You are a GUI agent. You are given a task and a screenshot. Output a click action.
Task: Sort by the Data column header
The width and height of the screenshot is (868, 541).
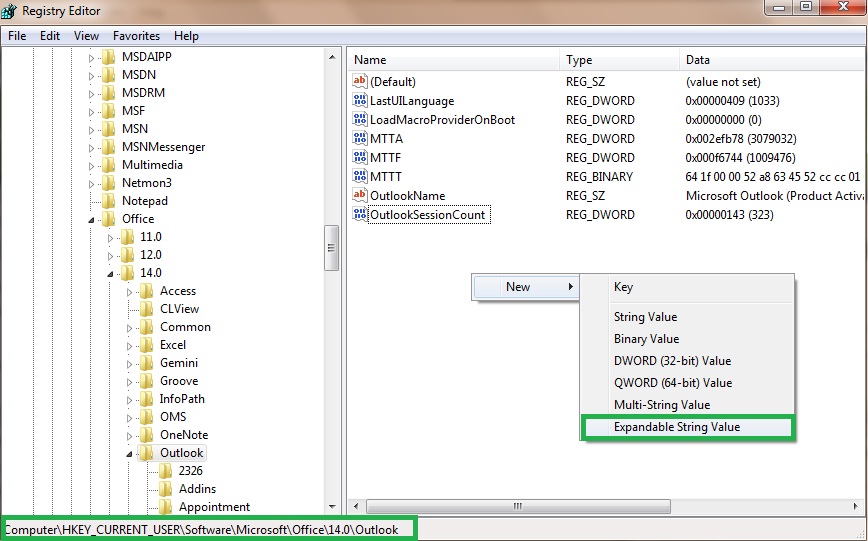click(x=773, y=60)
